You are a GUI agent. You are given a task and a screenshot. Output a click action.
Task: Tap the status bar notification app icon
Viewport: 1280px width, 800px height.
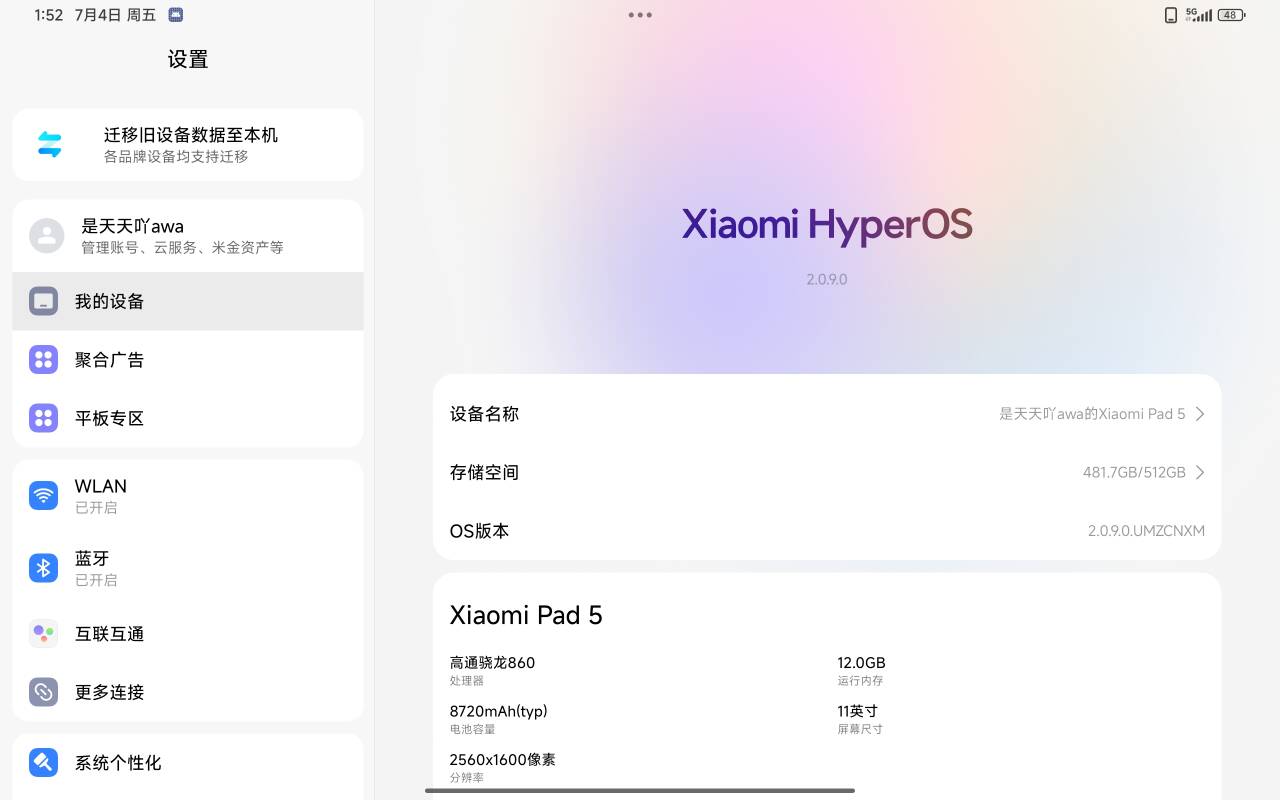click(176, 15)
